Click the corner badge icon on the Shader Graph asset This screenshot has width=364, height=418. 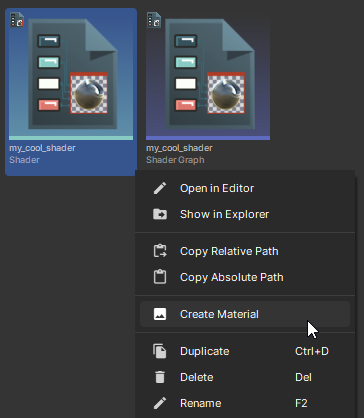coord(154,20)
